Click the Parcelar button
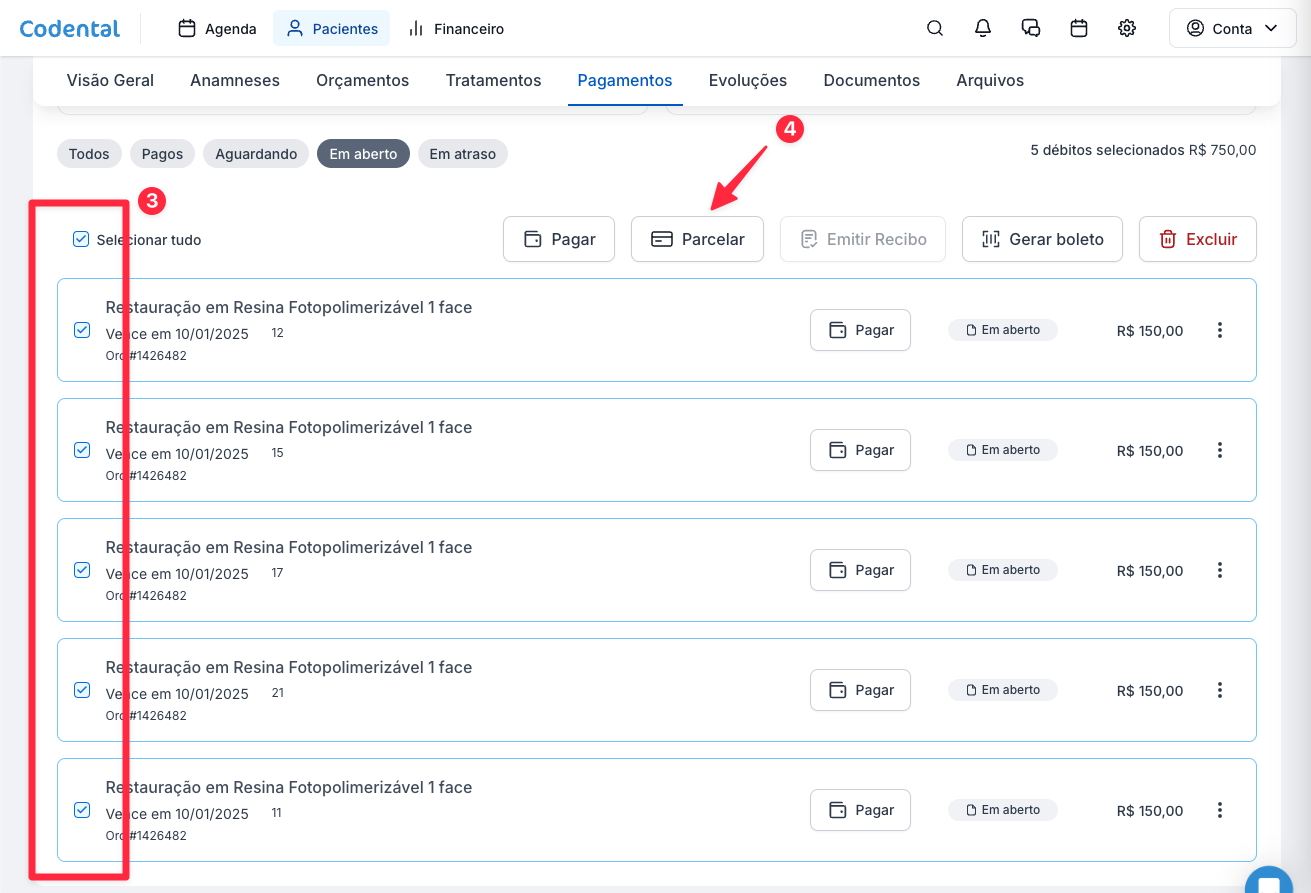The height and width of the screenshot is (893, 1311). click(x=697, y=240)
